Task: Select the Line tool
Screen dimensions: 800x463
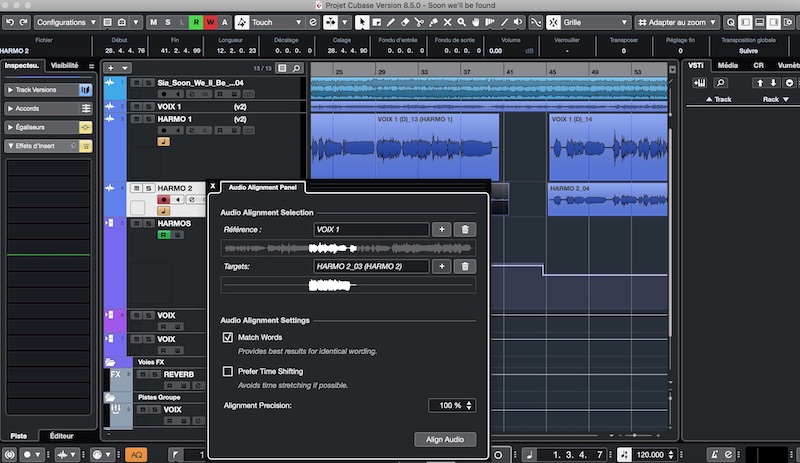Action: pyautogui.click(x=504, y=22)
